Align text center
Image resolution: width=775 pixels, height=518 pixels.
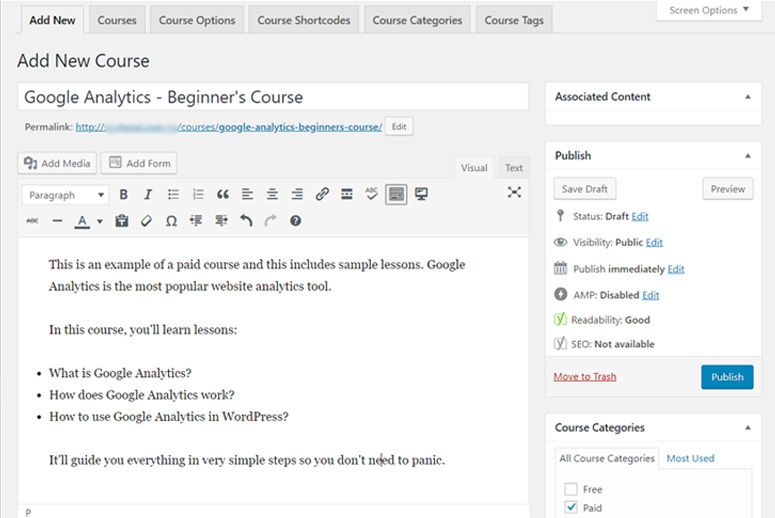(x=272, y=194)
